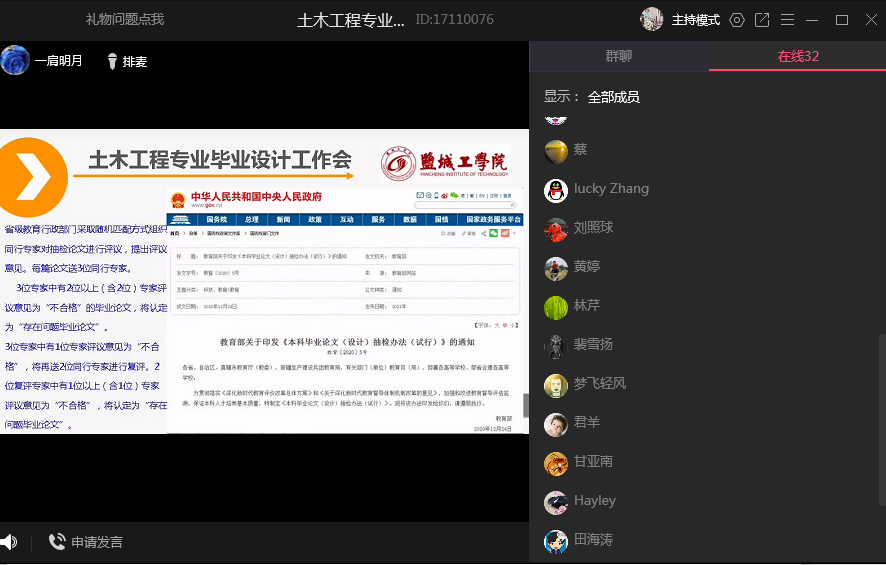Viewport: 886px width, 565px height.
Task: Click the phone icon to request speaking
Action: pyautogui.click(x=57, y=542)
